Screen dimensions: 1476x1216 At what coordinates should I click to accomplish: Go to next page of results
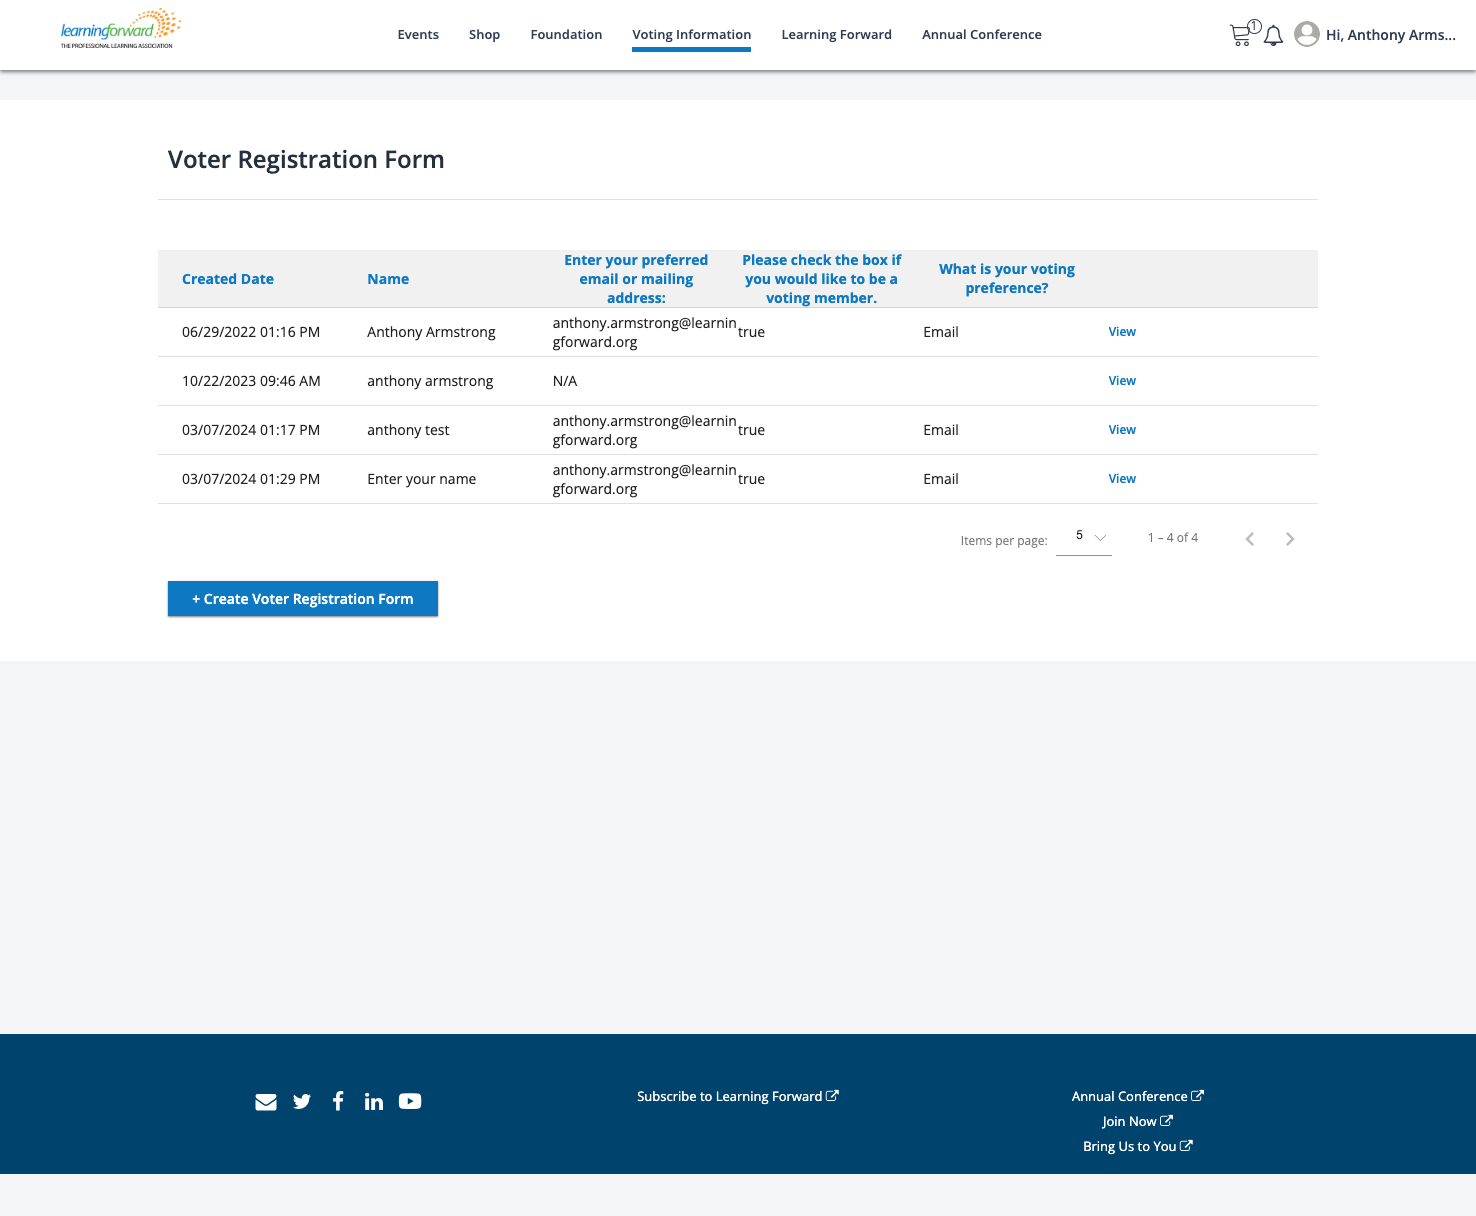(x=1290, y=539)
